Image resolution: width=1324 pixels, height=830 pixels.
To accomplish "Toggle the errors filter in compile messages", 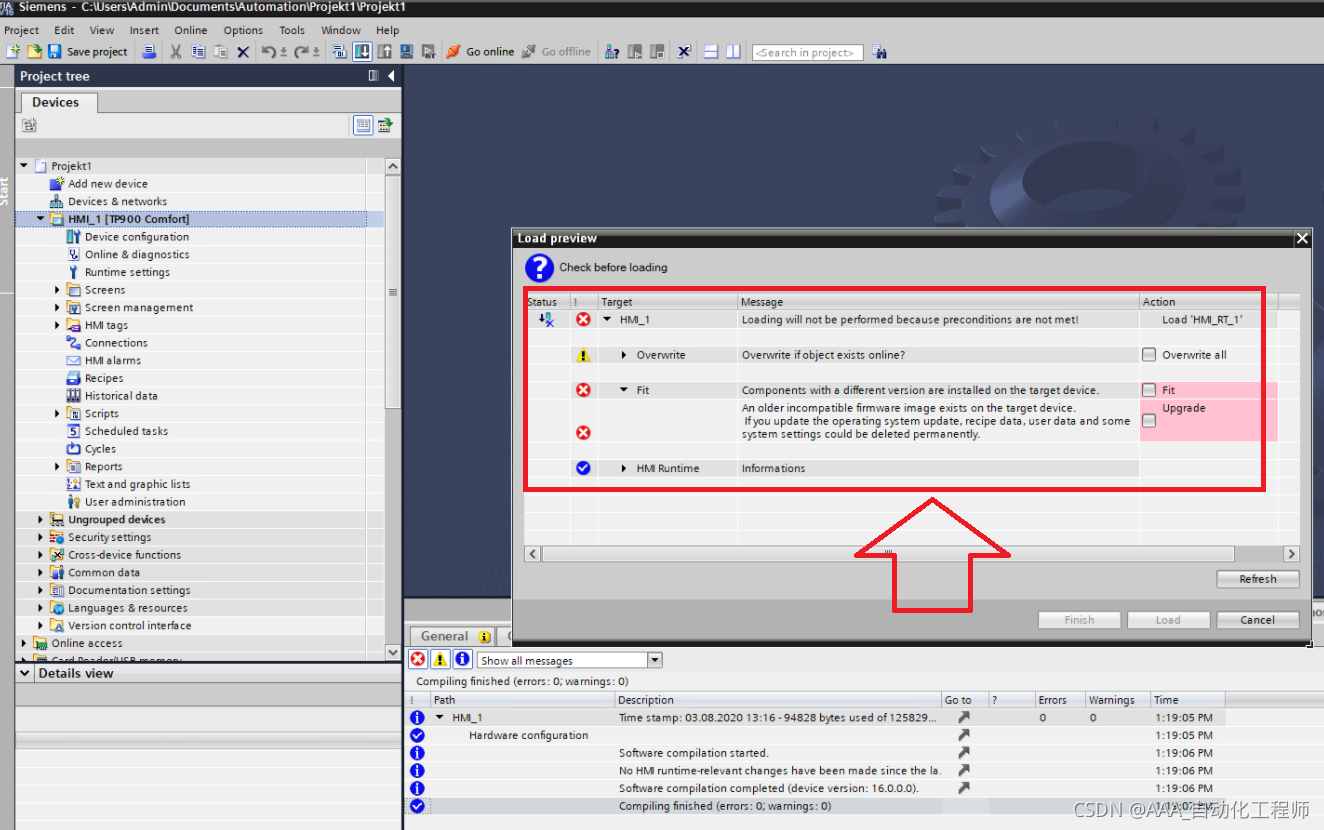I will coord(418,659).
